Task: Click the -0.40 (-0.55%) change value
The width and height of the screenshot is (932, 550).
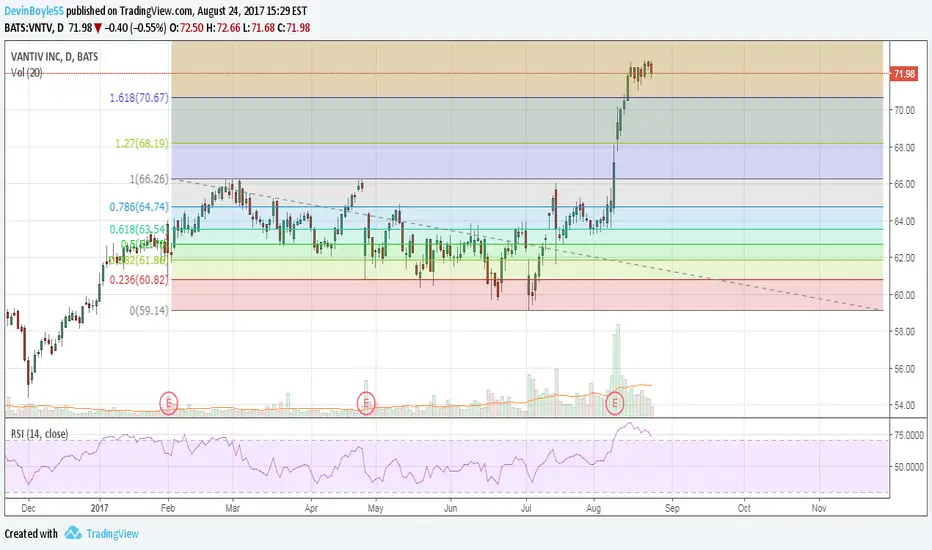Action: pyautogui.click(x=136, y=27)
